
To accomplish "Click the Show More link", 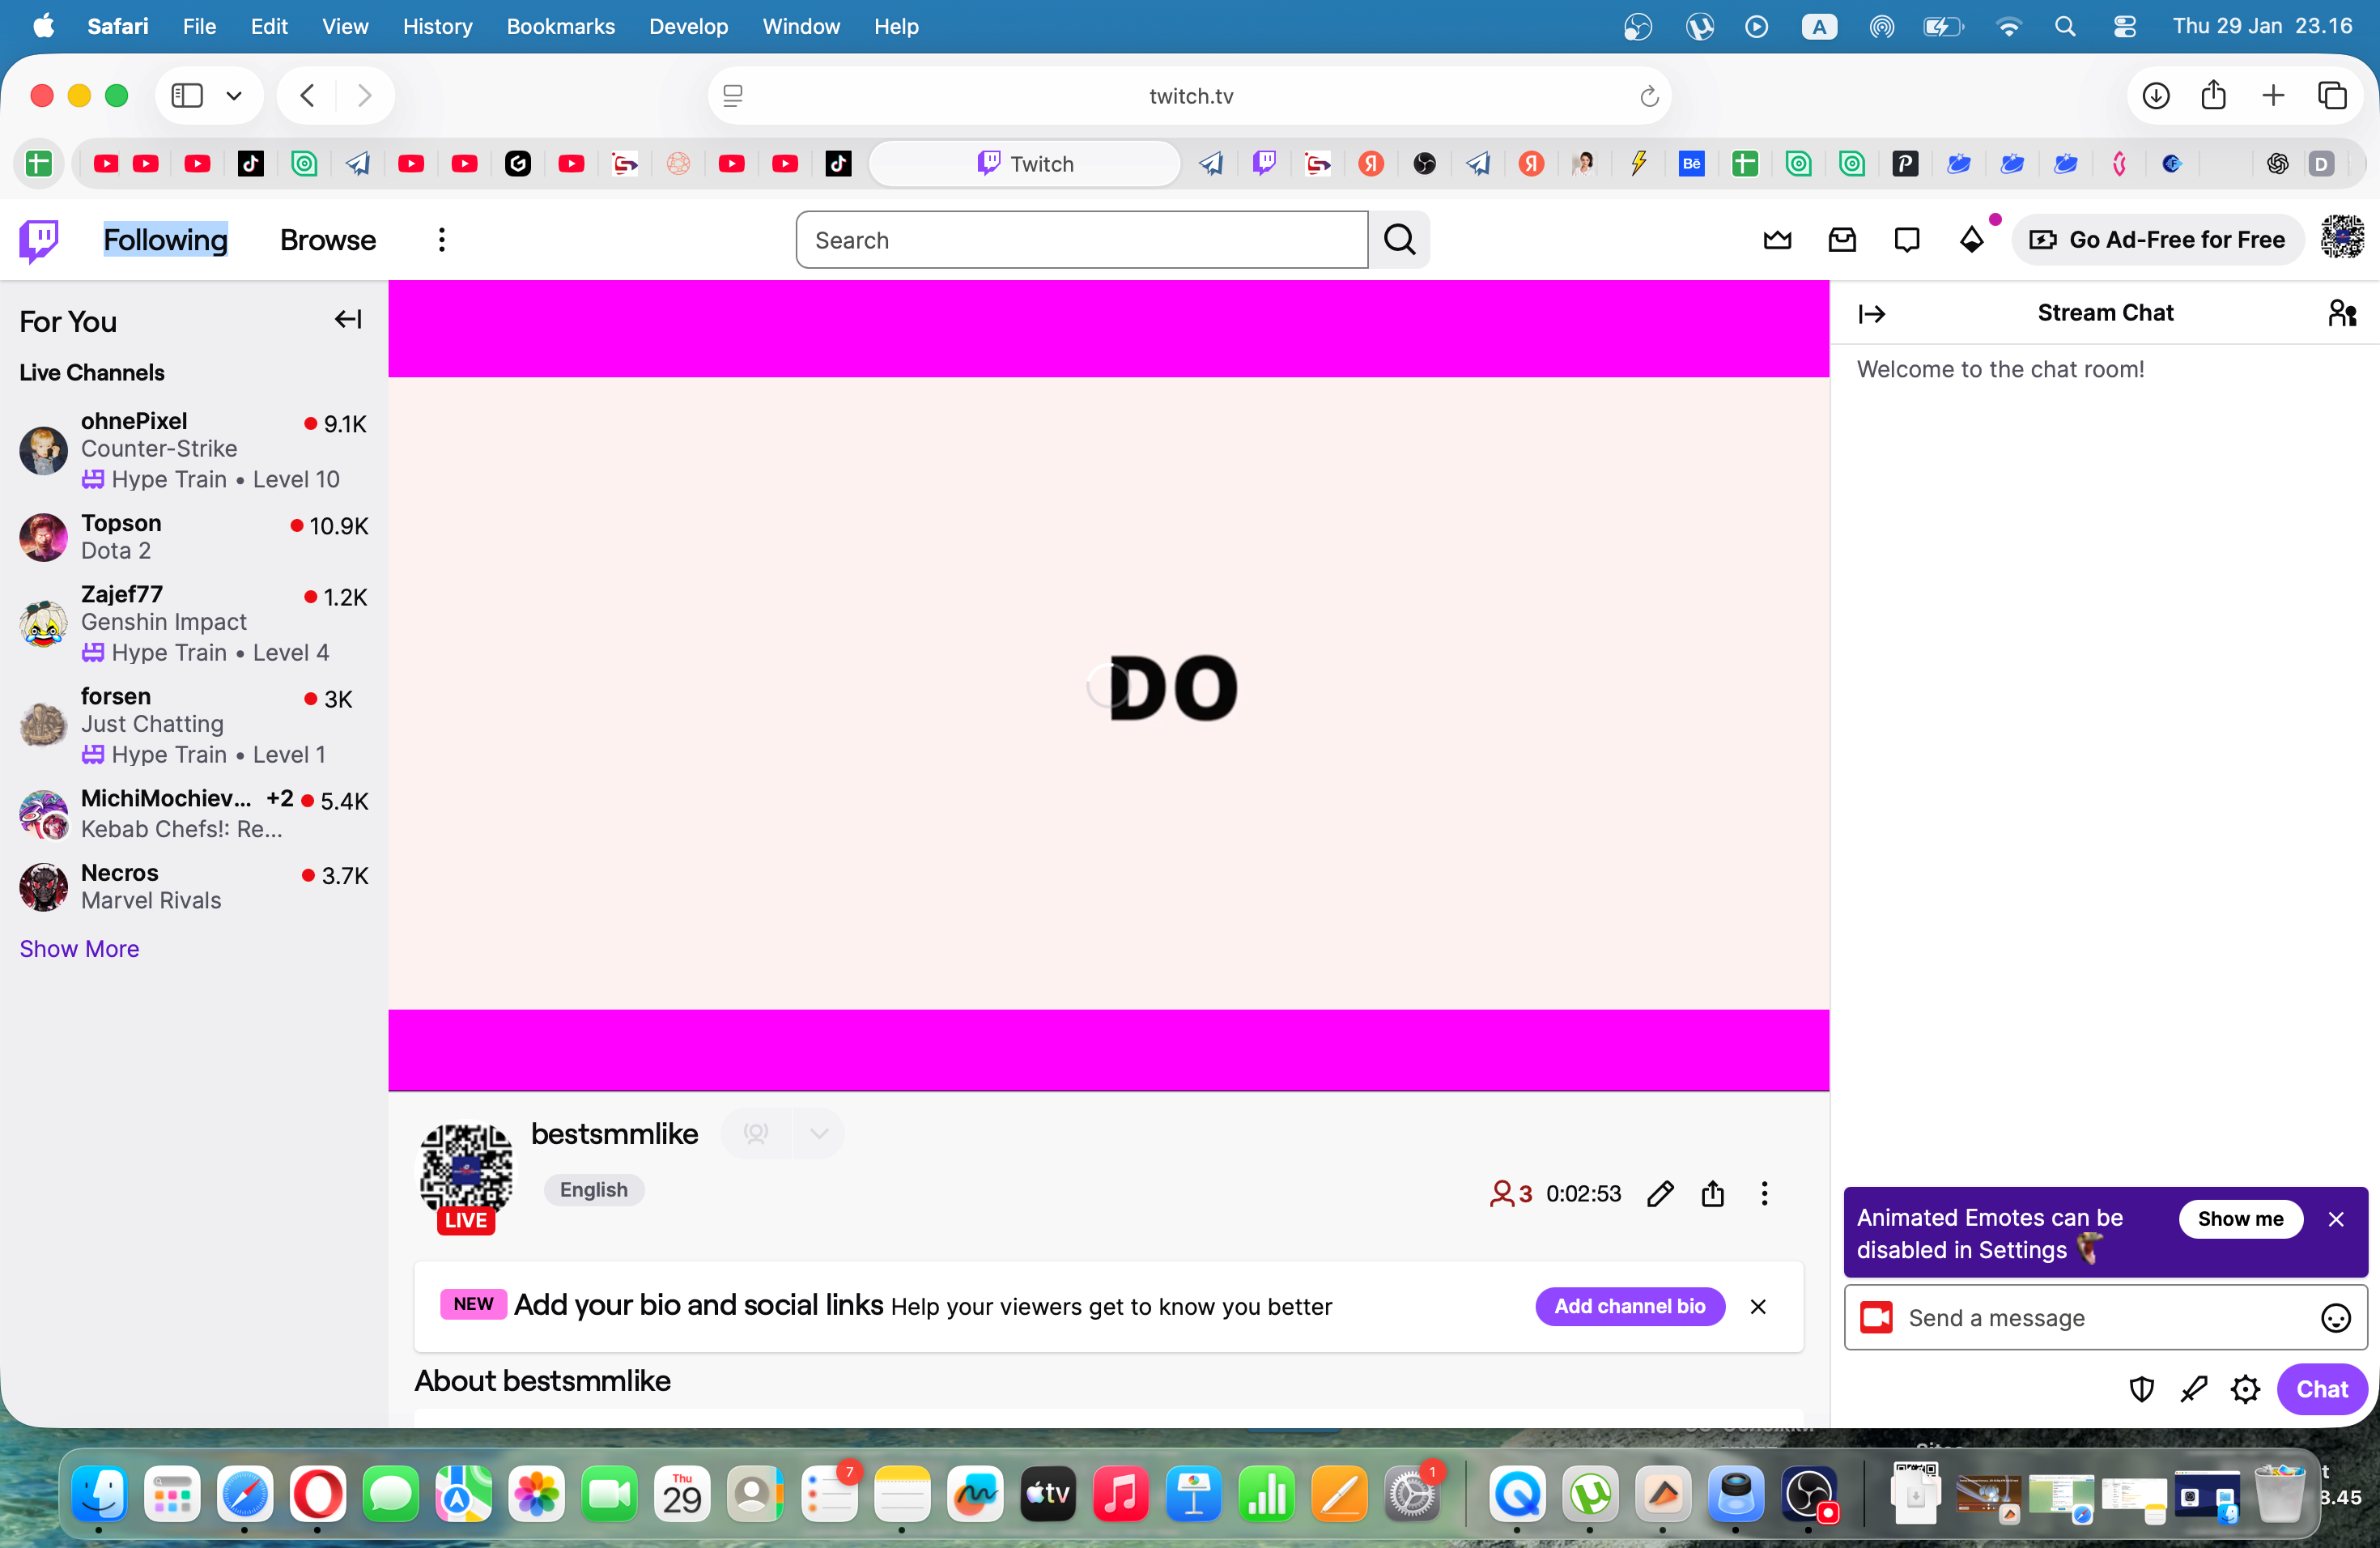I will pos(79,948).
